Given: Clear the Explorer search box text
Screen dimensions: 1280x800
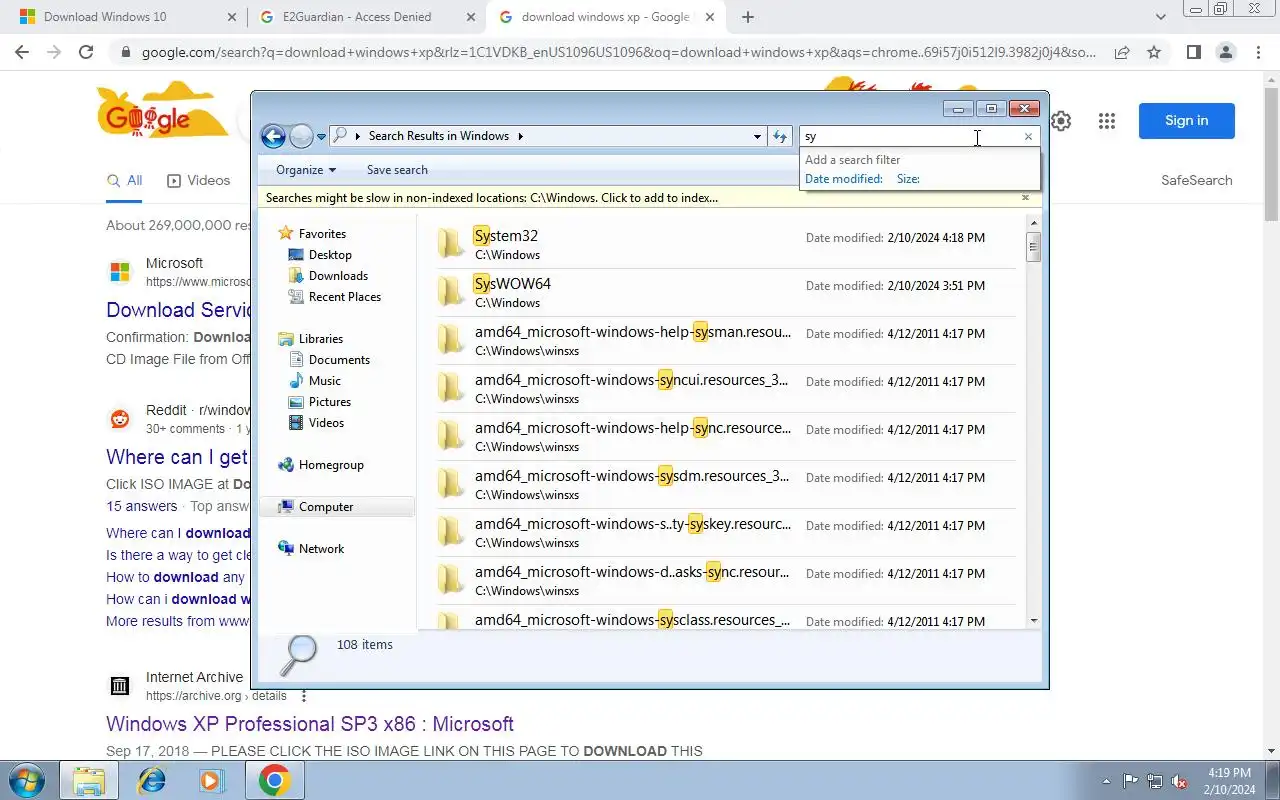Looking at the screenshot, I should tap(1027, 137).
